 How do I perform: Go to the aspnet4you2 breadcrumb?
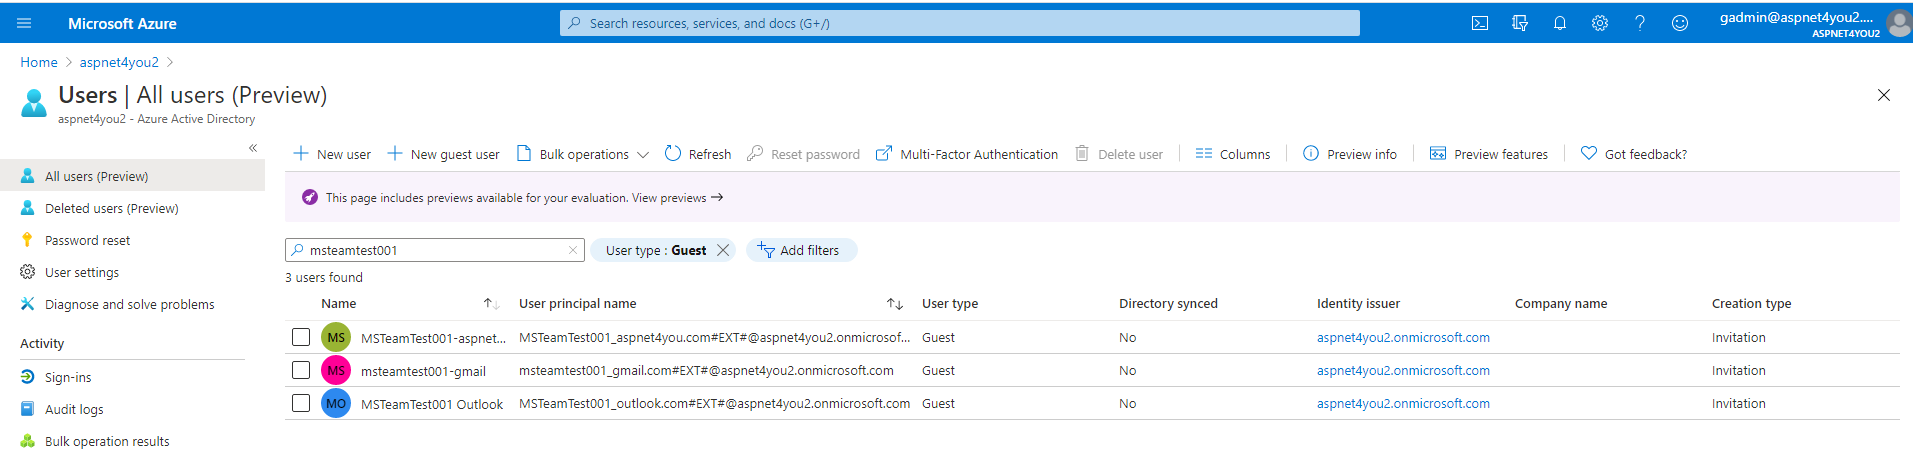pyautogui.click(x=119, y=62)
